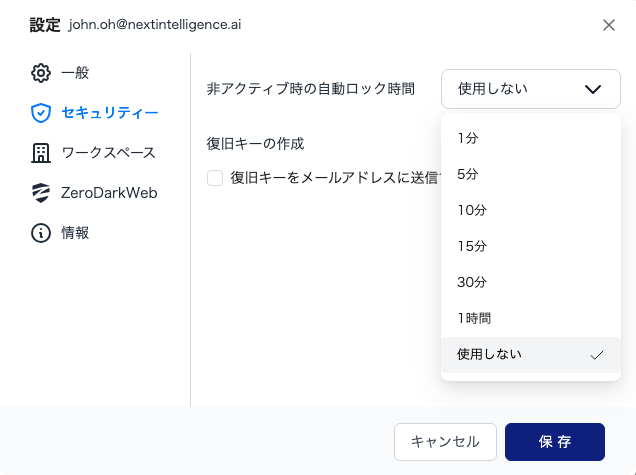The height and width of the screenshot is (475, 636).
Task: Close the settings dialog with X
Action: tap(609, 25)
